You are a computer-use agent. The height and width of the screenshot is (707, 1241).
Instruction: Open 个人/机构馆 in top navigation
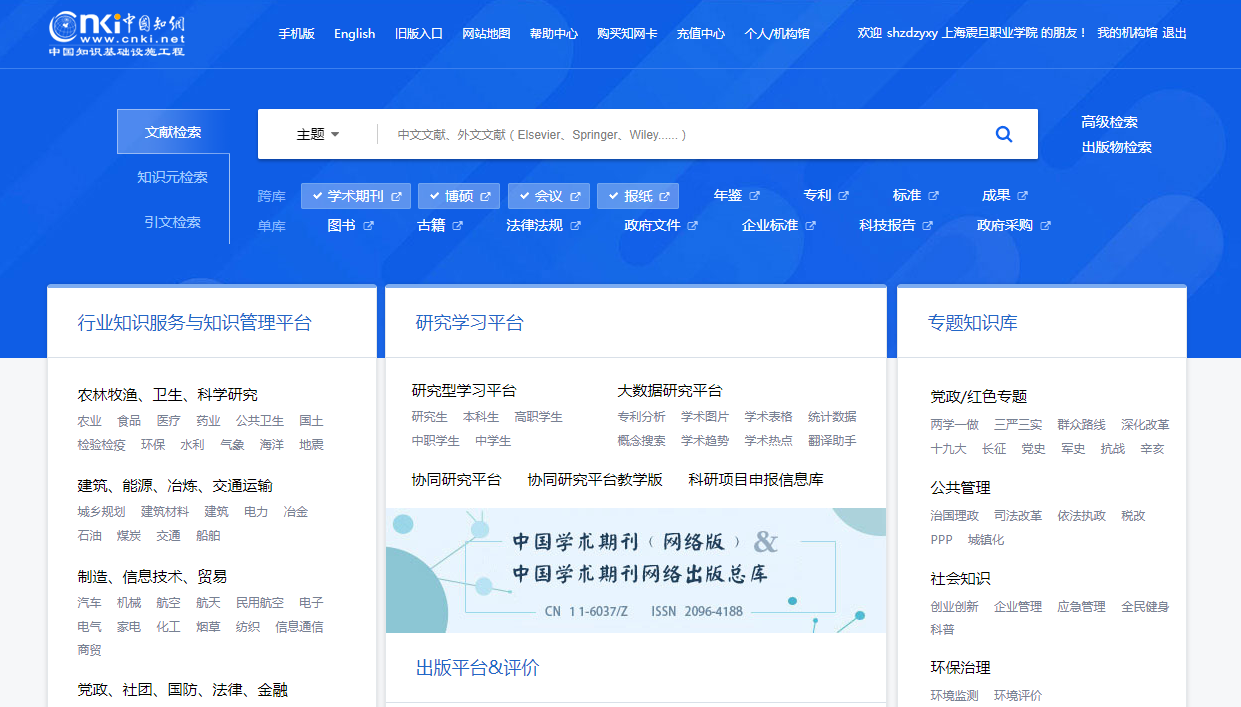point(777,33)
